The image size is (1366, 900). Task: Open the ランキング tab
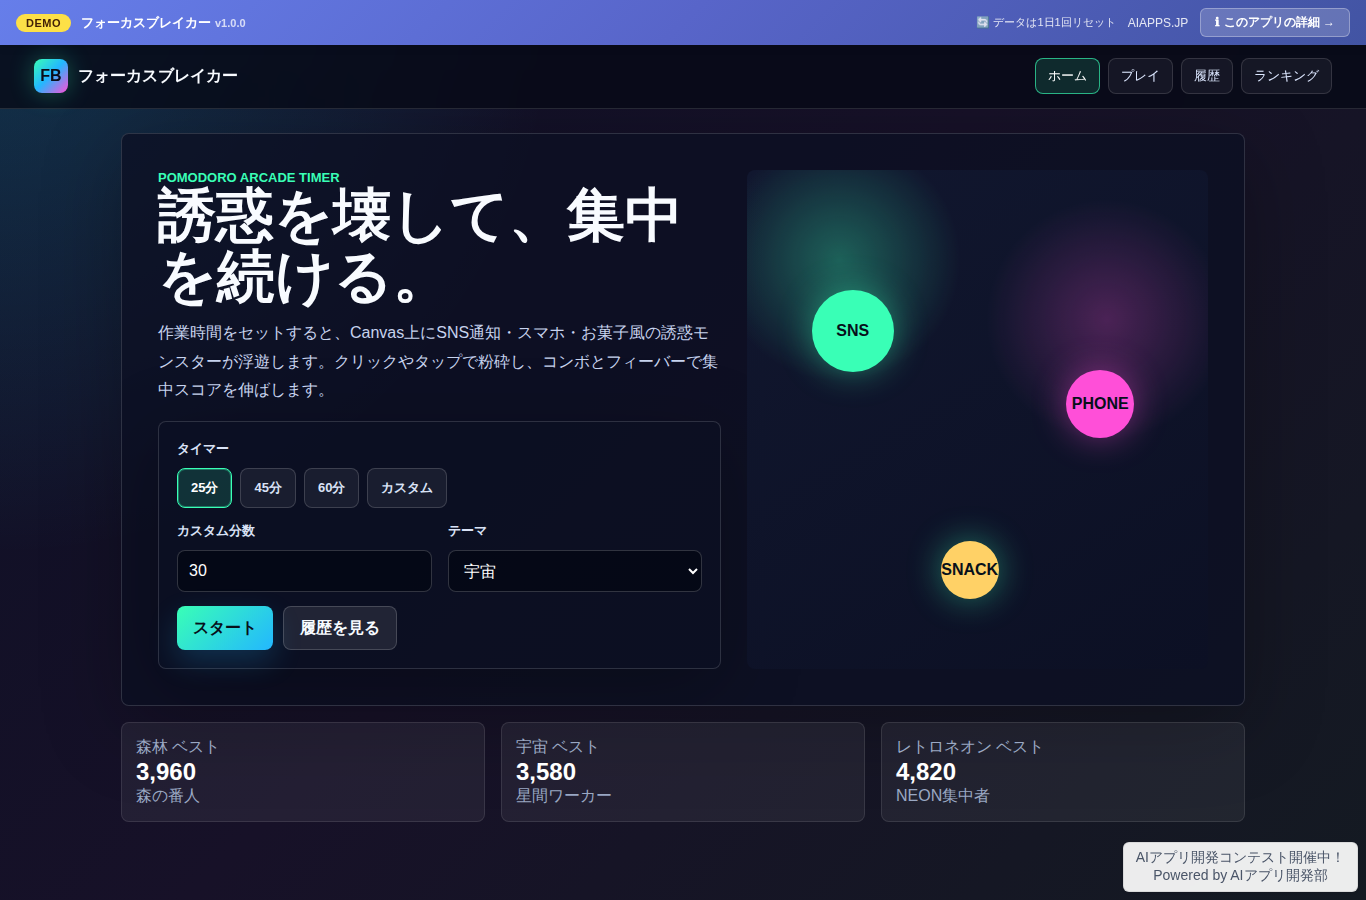tap(1286, 76)
